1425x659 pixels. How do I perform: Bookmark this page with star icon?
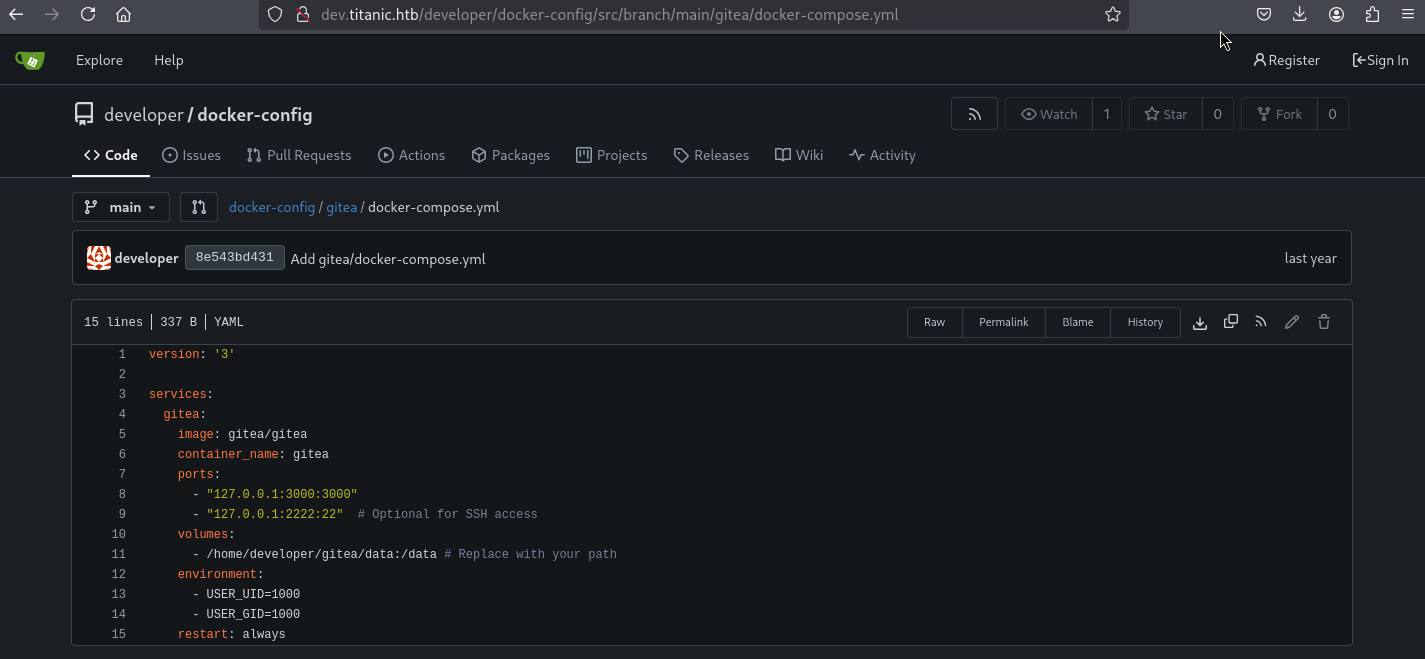[x=1112, y=14]
